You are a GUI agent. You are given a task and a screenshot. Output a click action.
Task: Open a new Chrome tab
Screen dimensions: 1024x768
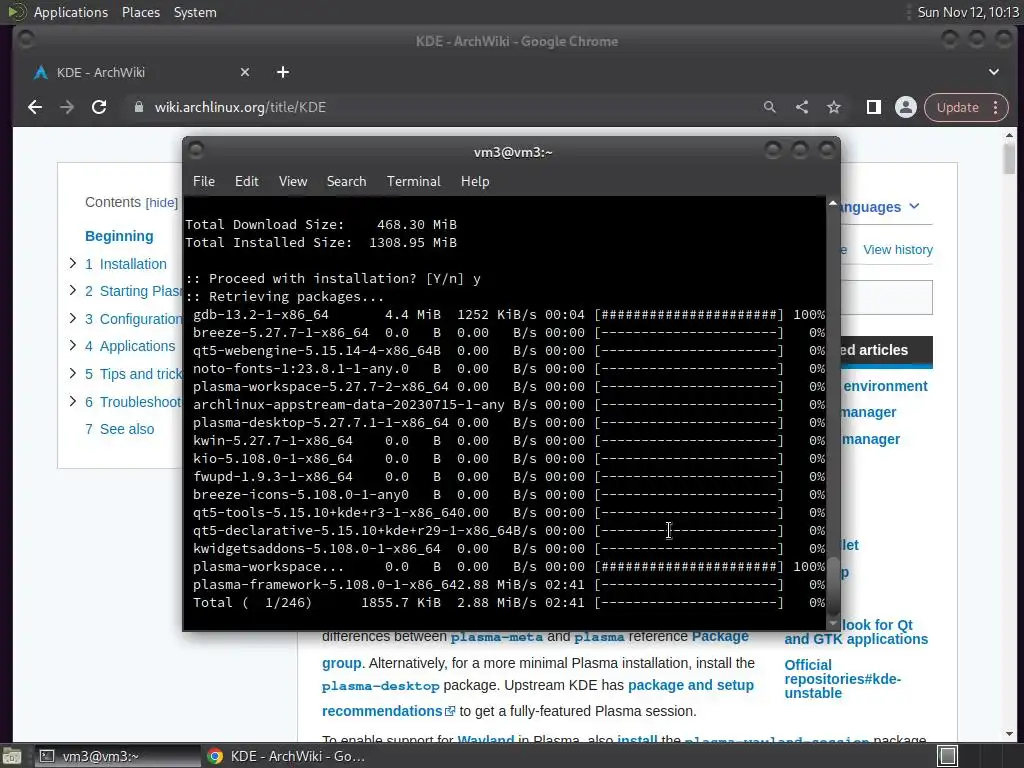pos(283,72)
